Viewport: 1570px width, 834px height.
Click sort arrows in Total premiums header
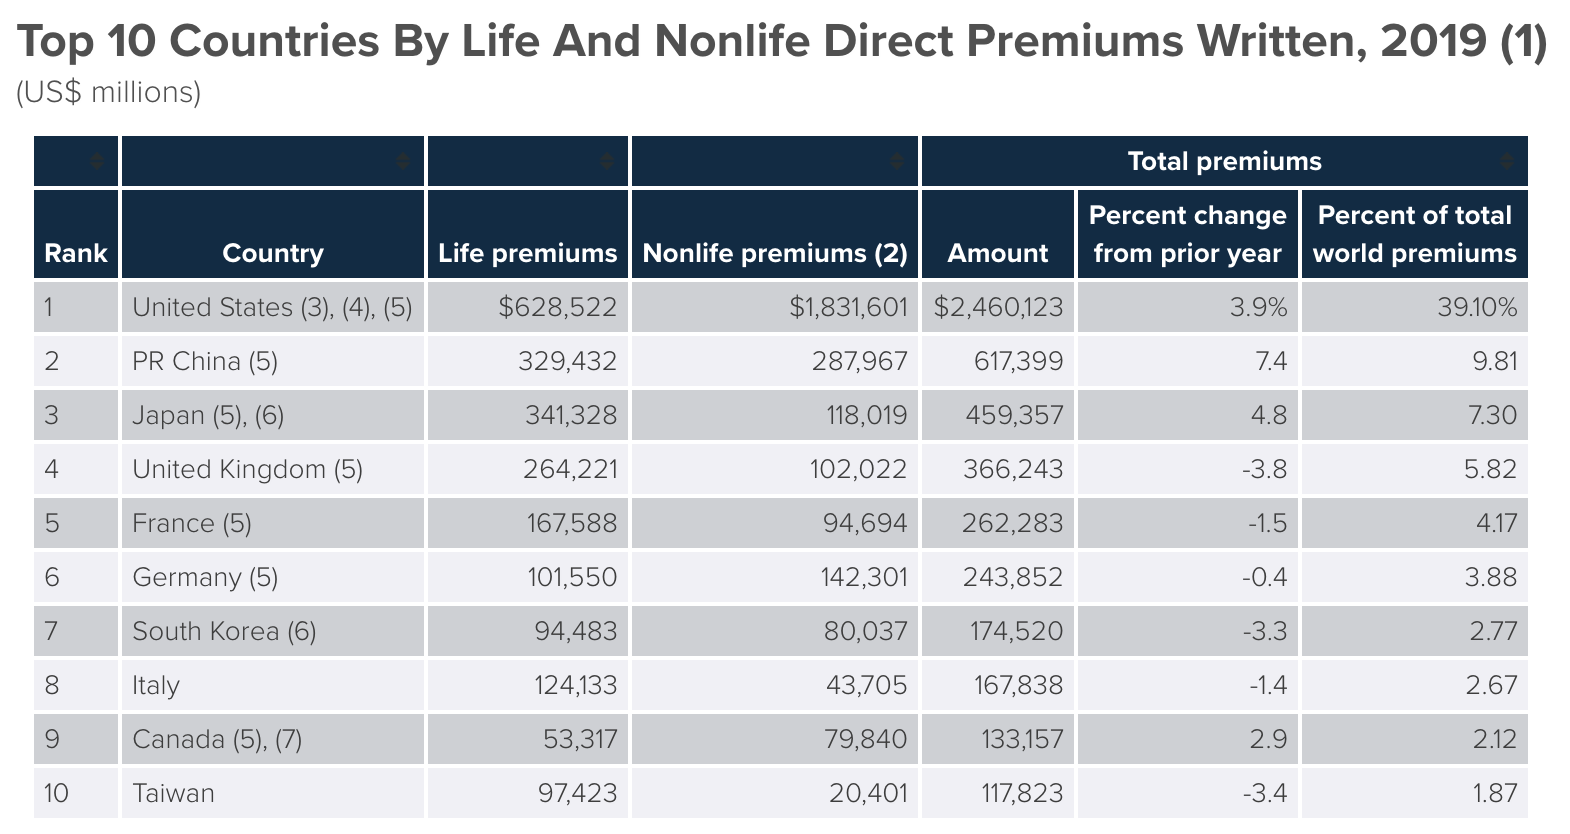pos(1507,162)
